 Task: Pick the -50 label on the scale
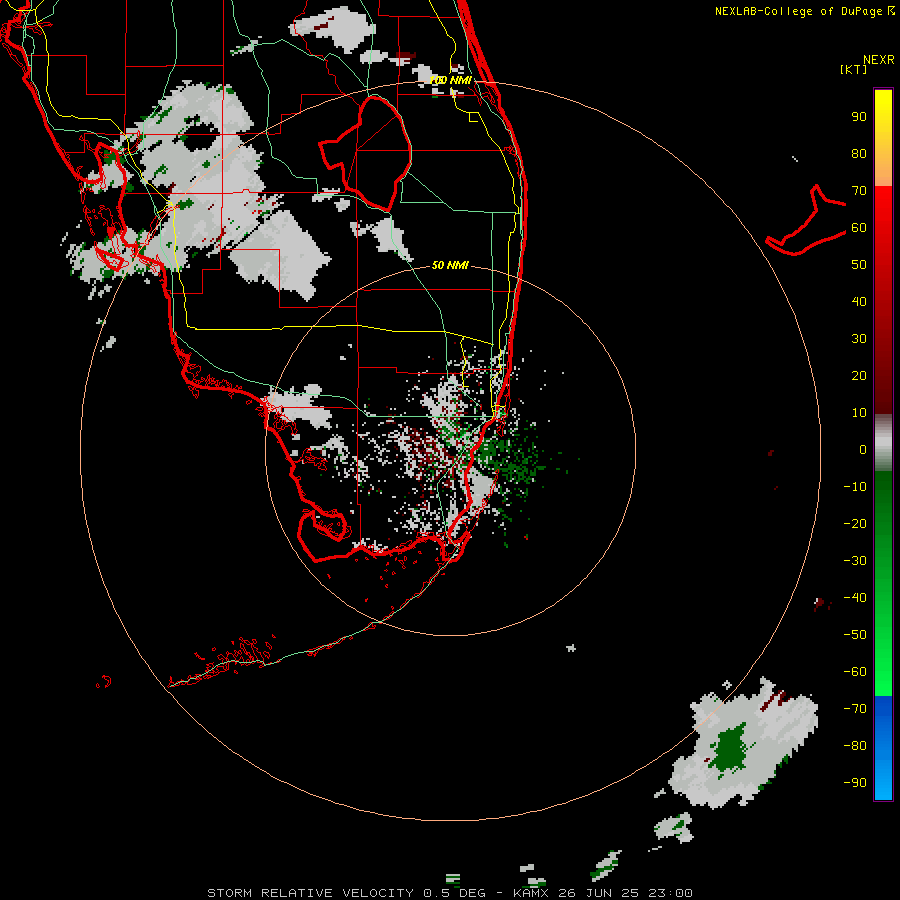tap(855, 635)
